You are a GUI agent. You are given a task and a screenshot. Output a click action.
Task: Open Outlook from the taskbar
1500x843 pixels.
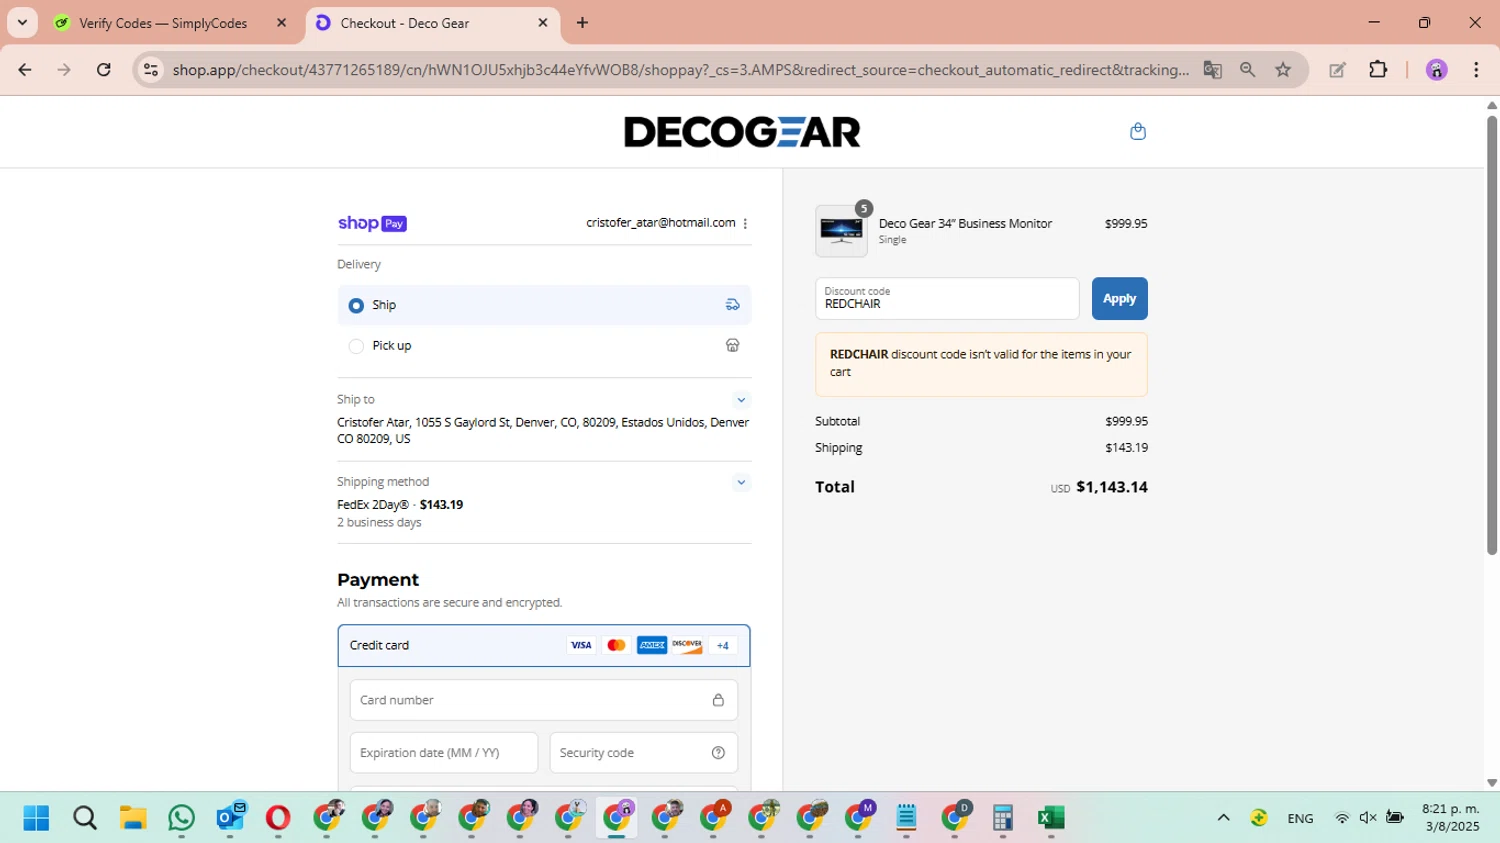click(230, 818)
